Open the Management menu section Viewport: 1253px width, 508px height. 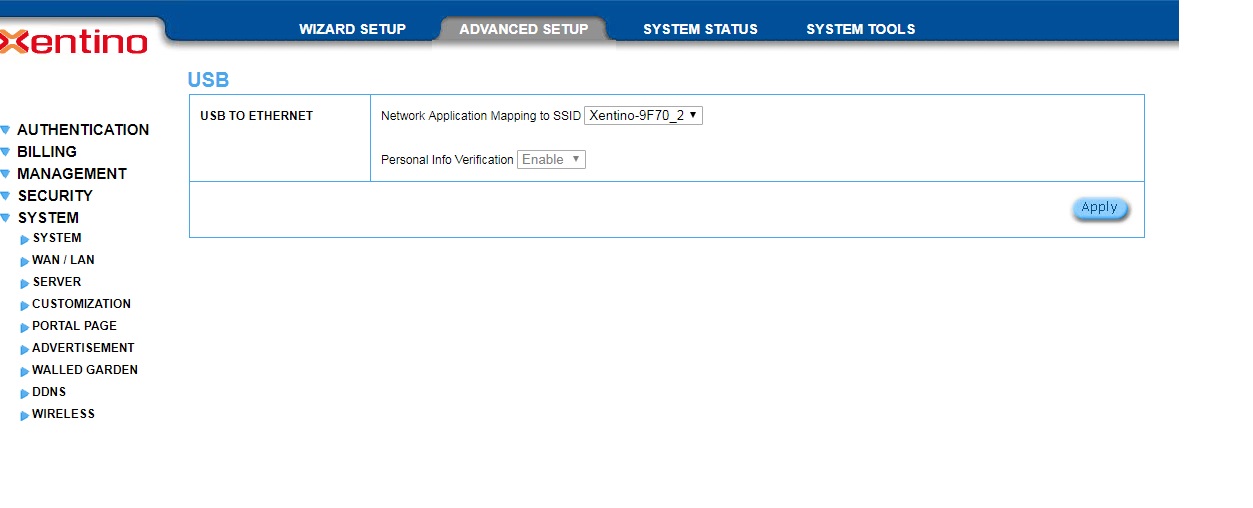pyautogui.click(x=71, y=174)
